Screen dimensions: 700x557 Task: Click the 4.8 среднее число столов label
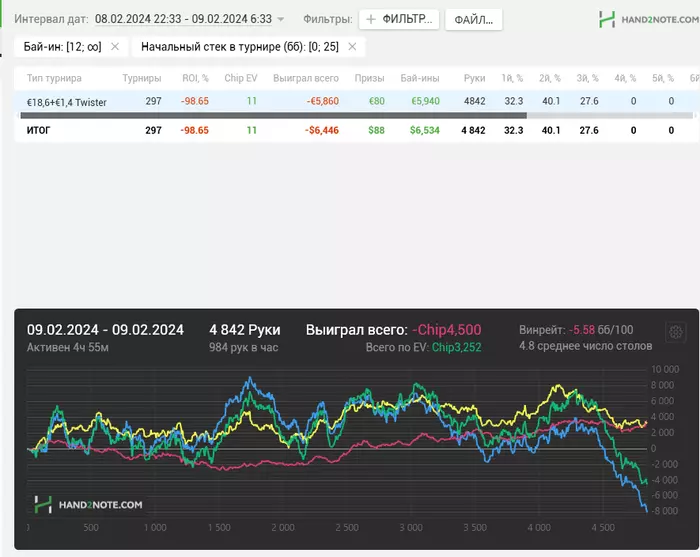(585, 346)
